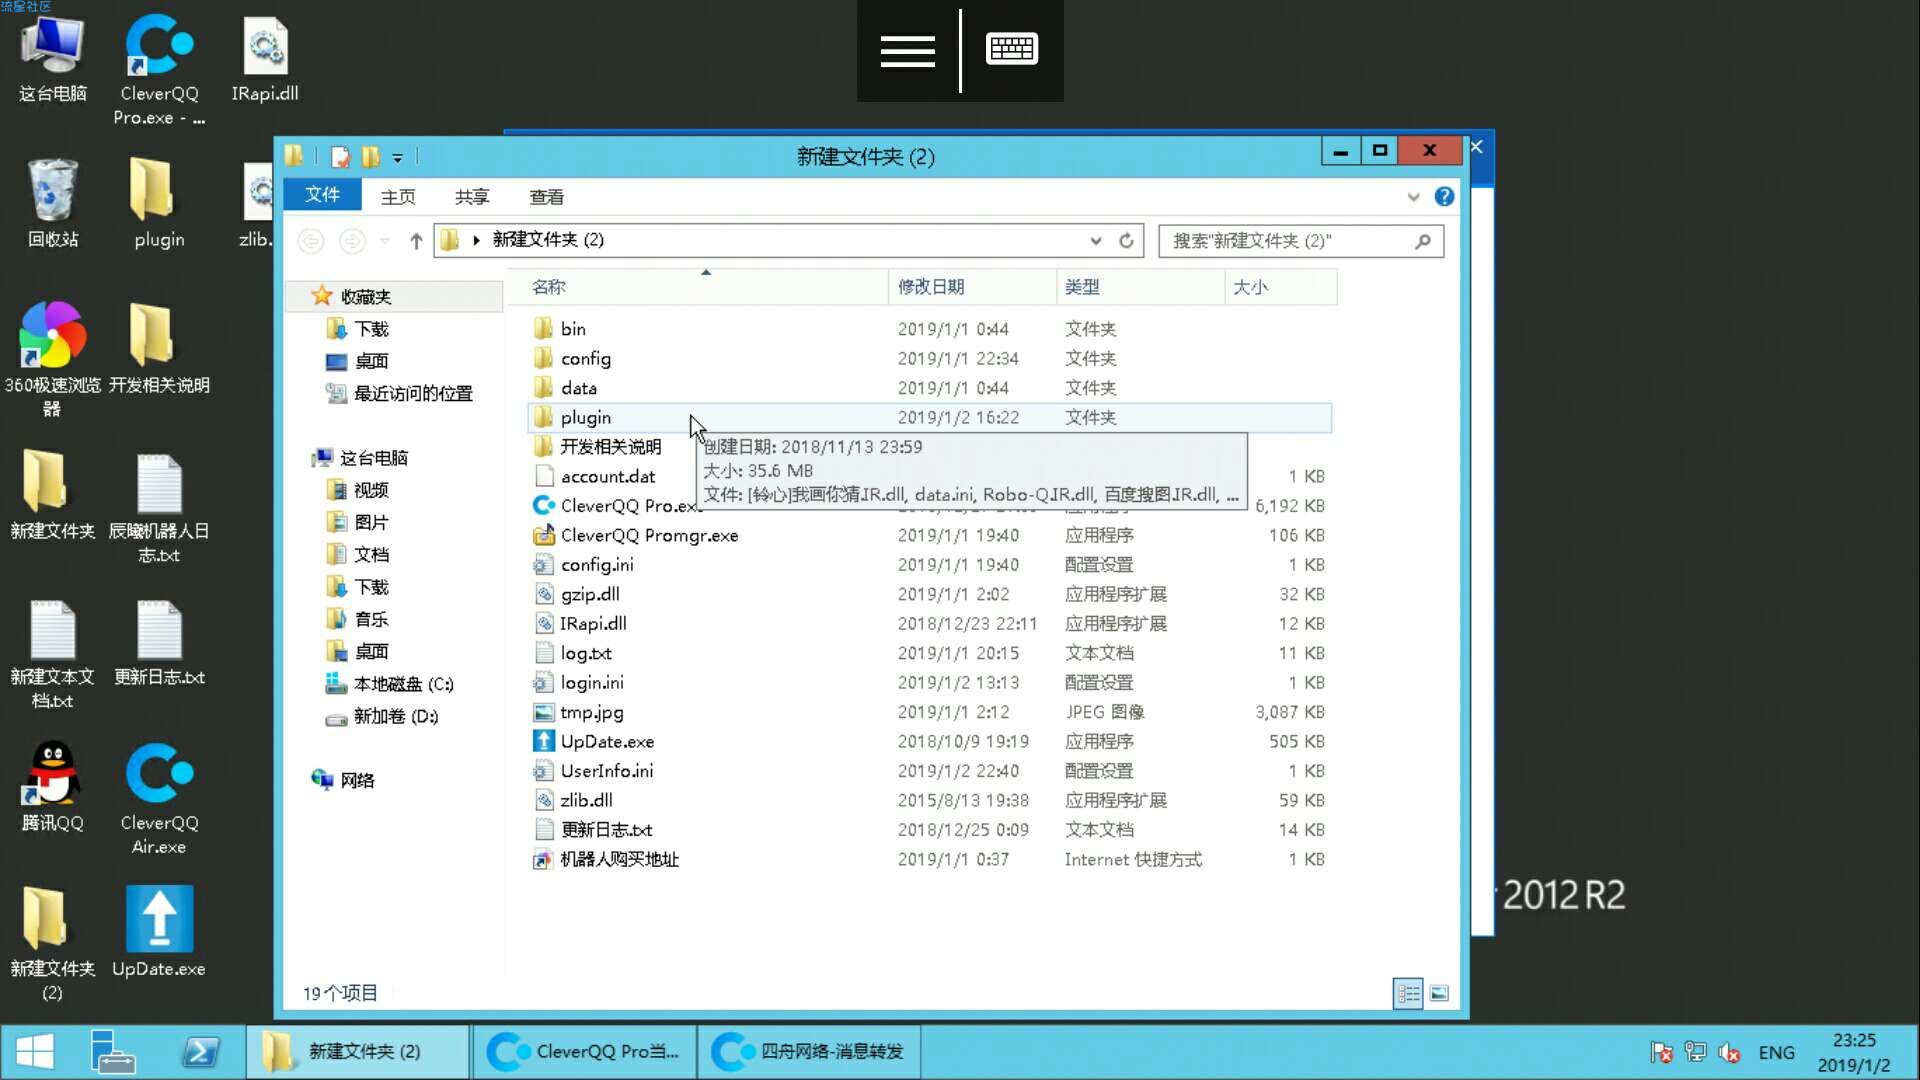
Task: Expand the ribbon with the chevron
Action: point(1413,197)
